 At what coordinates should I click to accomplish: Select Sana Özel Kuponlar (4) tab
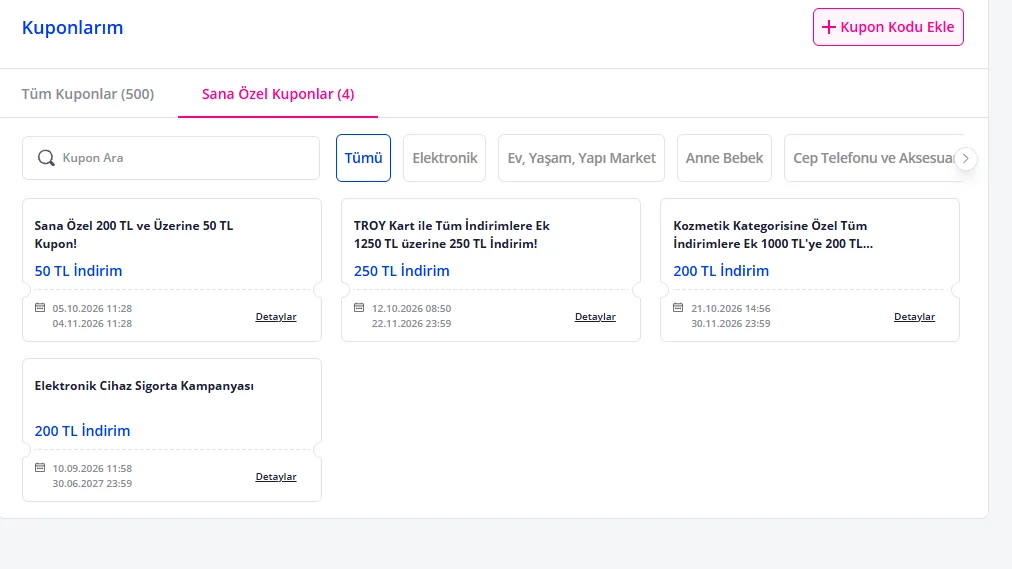pos(278,94)
